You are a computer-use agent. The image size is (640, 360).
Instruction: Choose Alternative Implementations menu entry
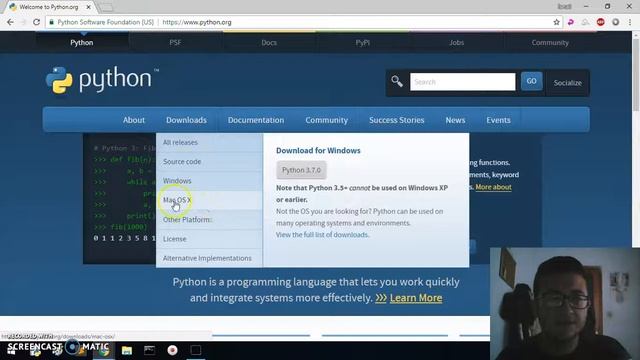coord(209,258)
